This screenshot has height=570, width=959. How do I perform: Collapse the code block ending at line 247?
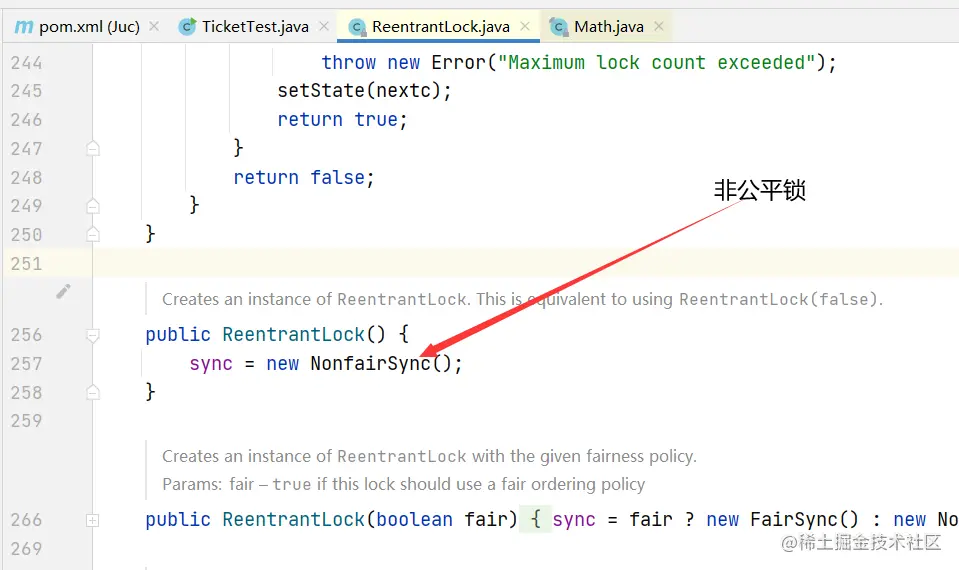coord(93,148)
